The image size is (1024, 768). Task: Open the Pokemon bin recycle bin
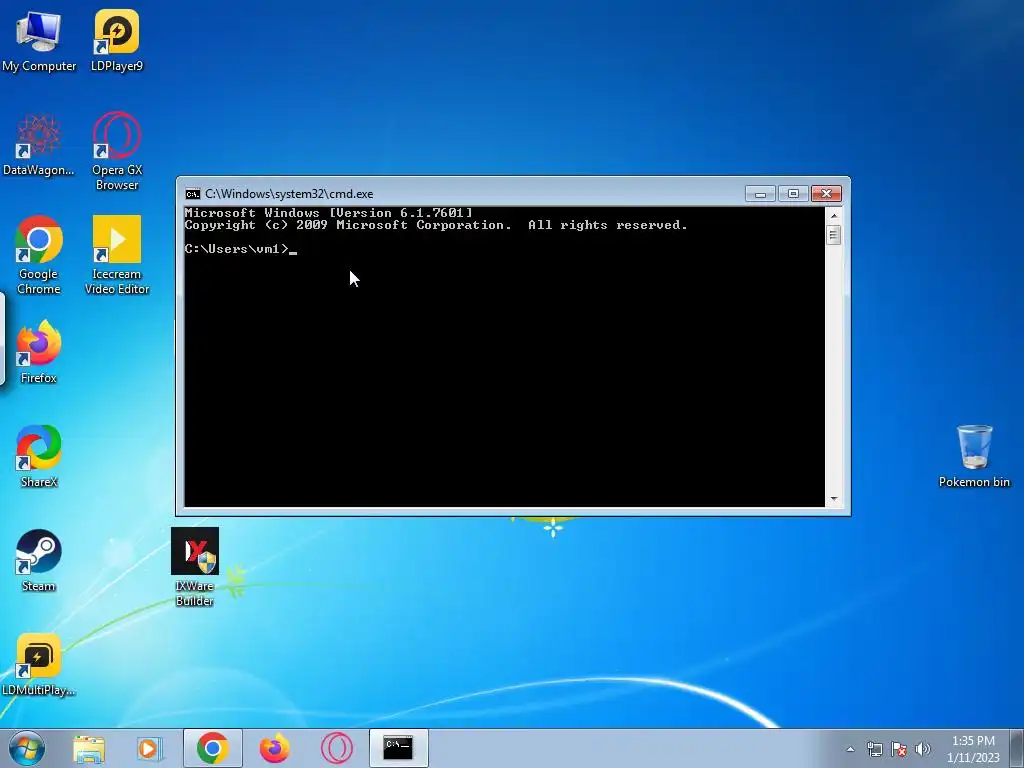pyautogui.click(x=974, y=456)
